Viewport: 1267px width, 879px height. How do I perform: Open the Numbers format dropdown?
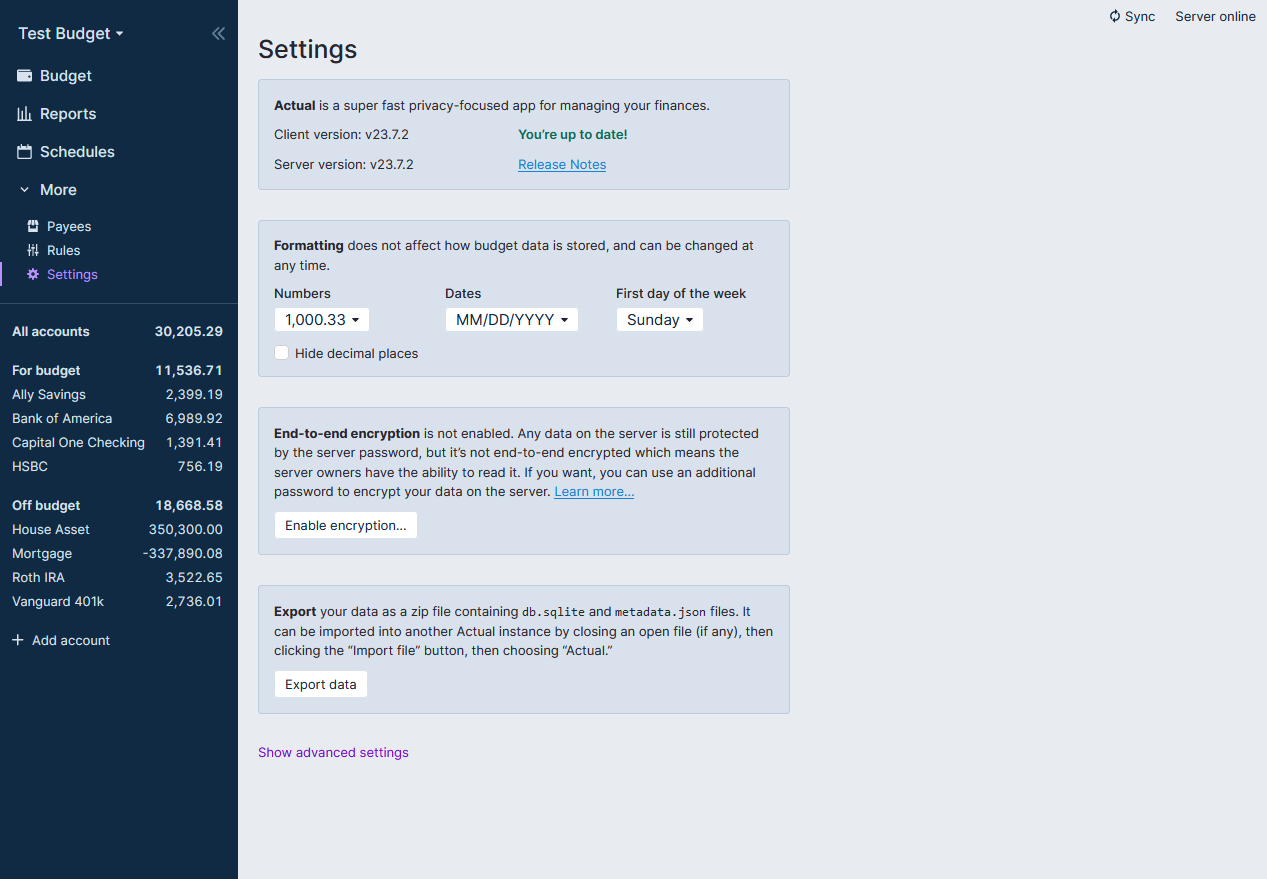click(x=321, y=320)
